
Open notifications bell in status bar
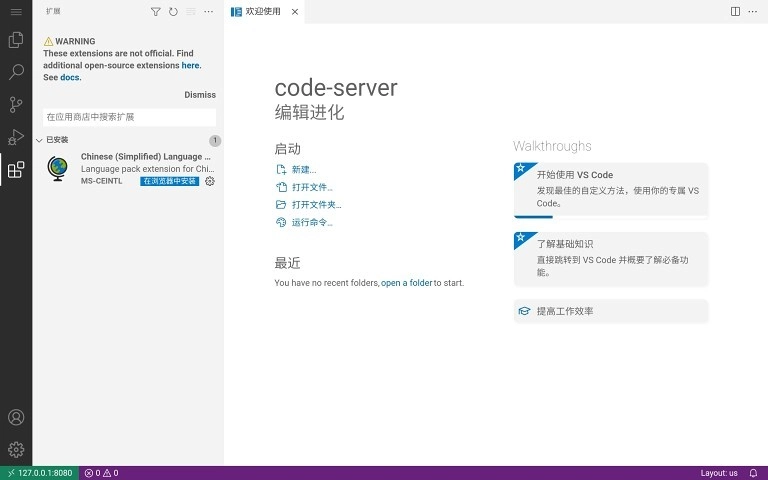pos(753,473)
